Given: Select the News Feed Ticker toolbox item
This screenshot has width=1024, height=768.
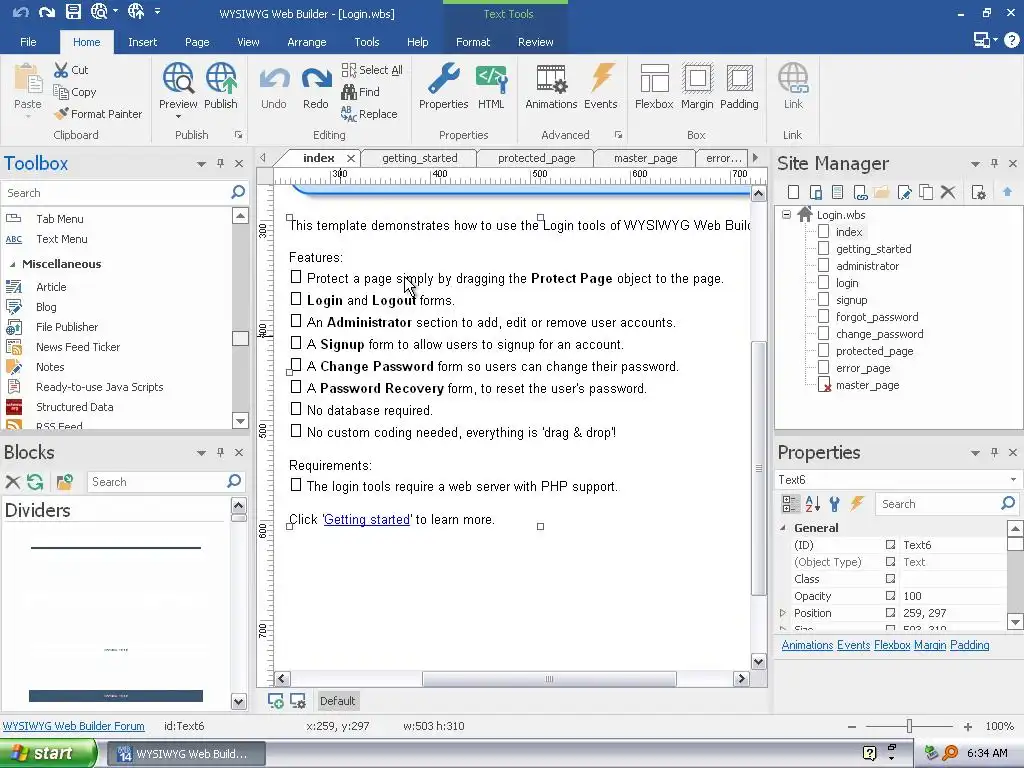Looking at the screenshot, I should [x=78, y=347].
